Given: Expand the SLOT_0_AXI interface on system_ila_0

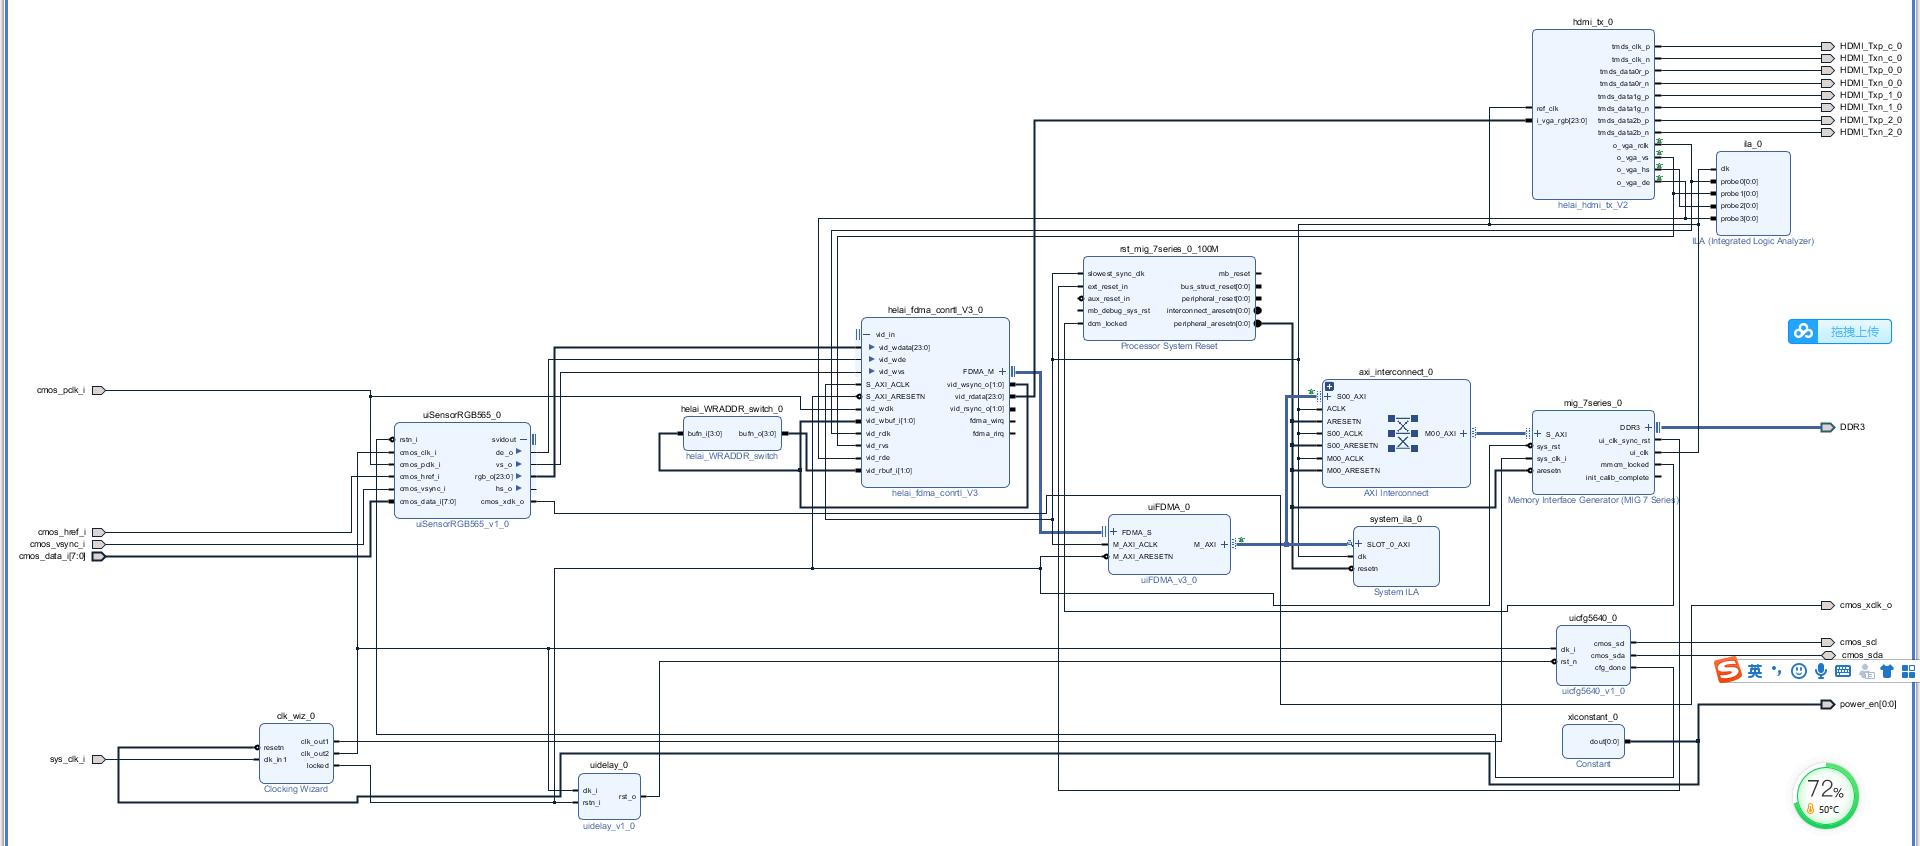Looking at the screenshot, I should point(1358,544).
